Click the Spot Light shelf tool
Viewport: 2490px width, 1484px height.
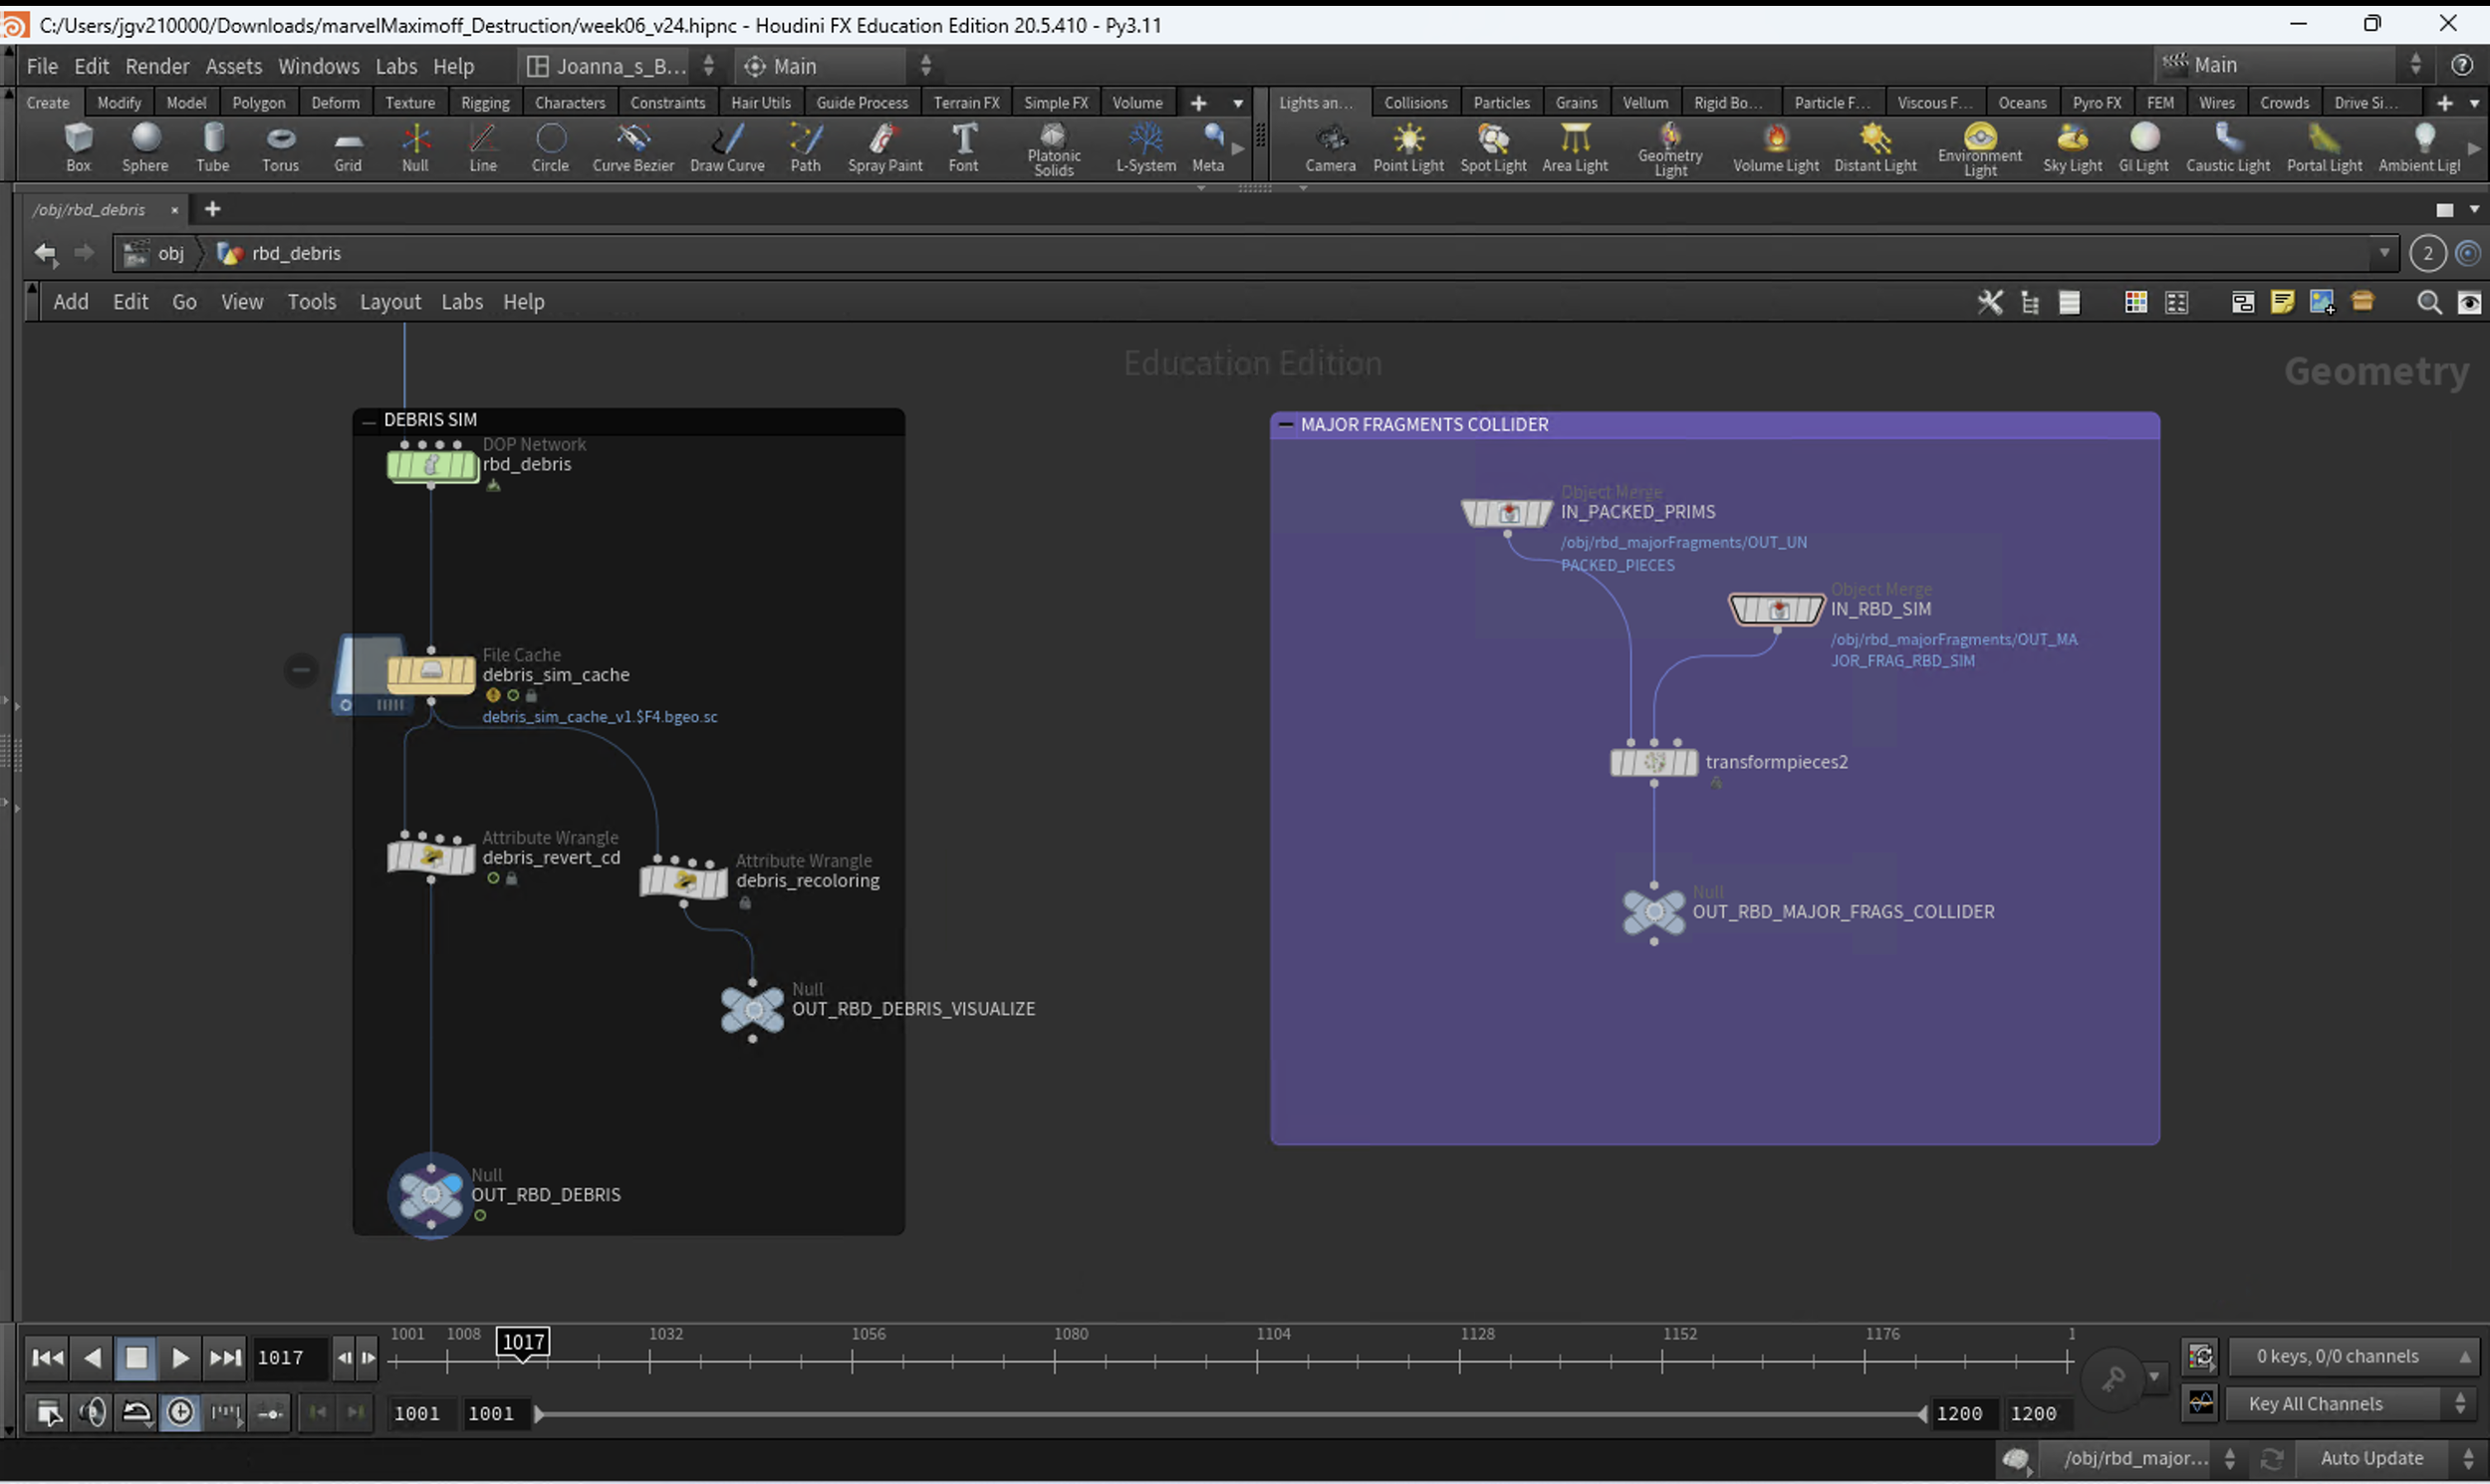pos(1492,147)
